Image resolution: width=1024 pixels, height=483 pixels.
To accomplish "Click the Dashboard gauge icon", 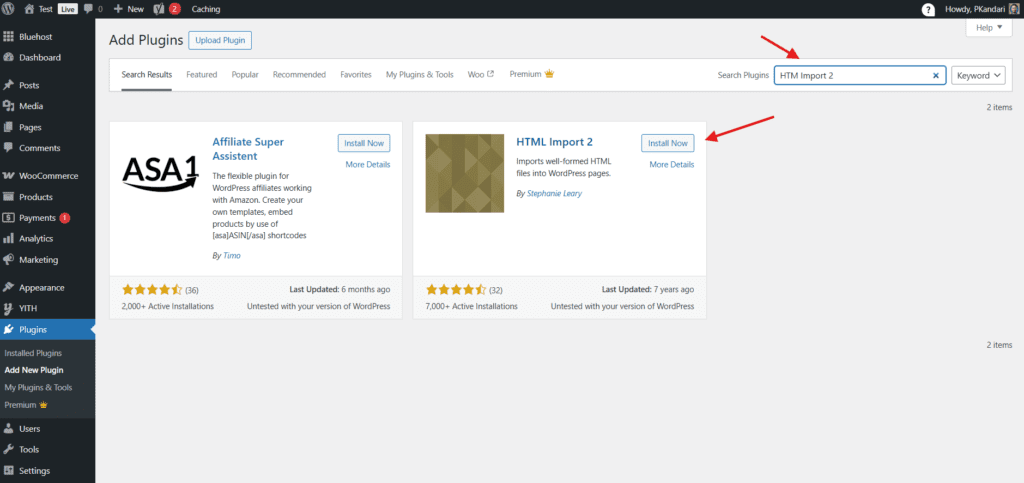I will (8, 57).
